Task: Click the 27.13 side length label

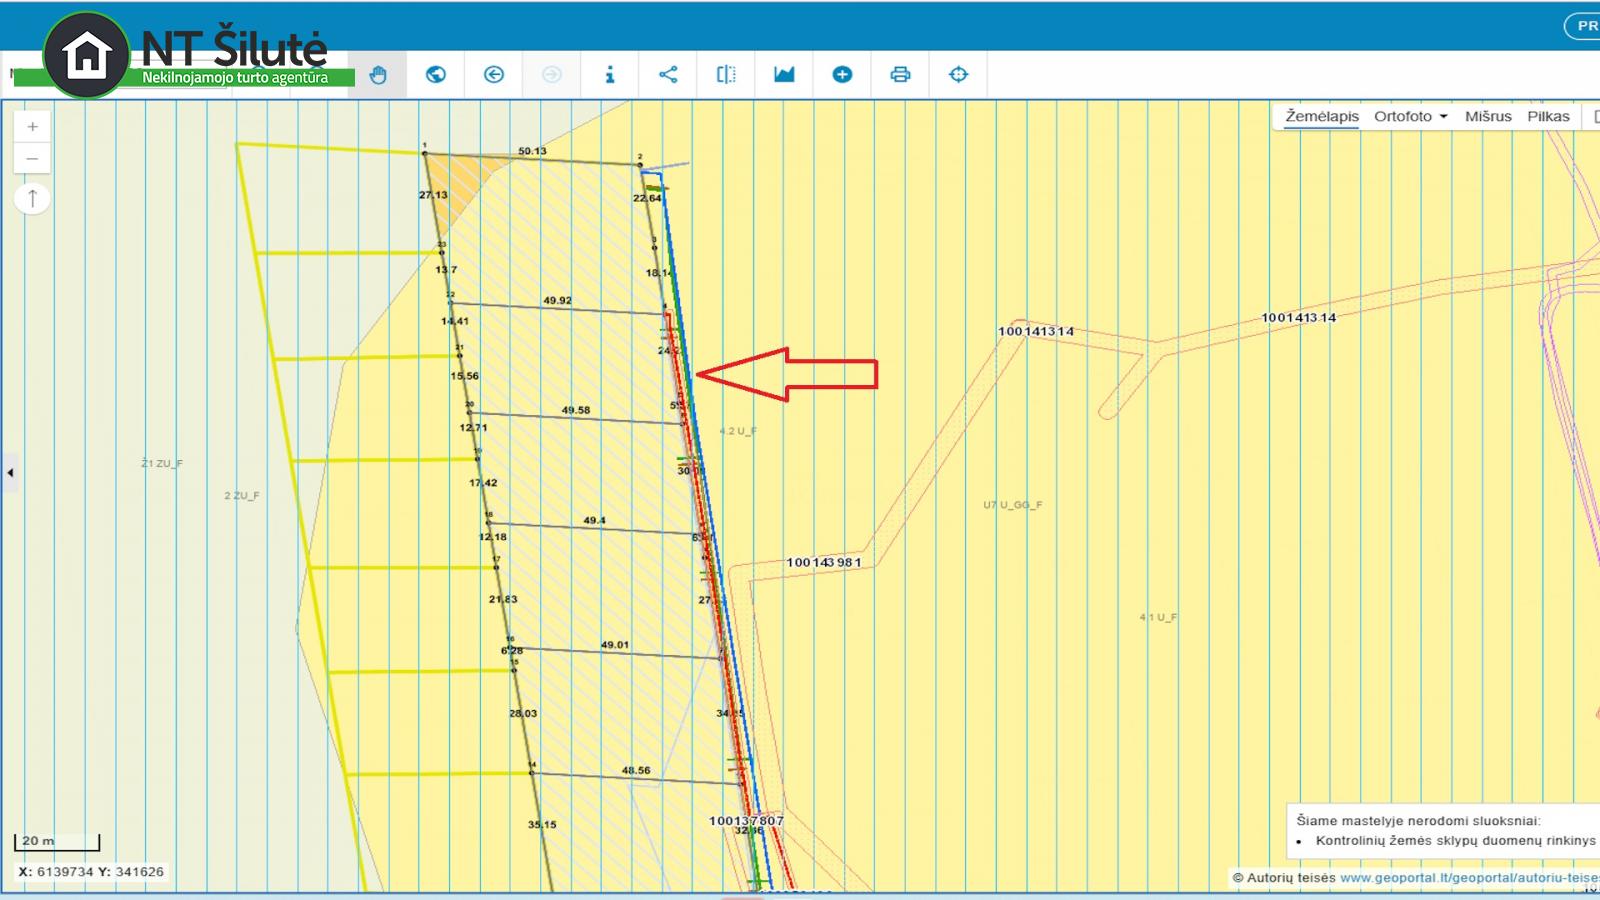Action: (x=433, y=195)
